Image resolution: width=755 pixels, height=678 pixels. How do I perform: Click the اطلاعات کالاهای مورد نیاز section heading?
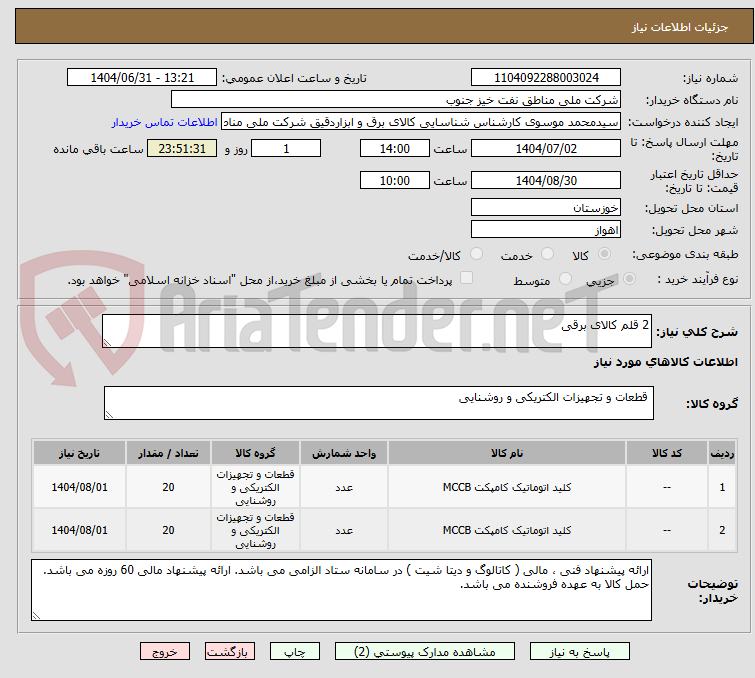(x=665, y=362)
